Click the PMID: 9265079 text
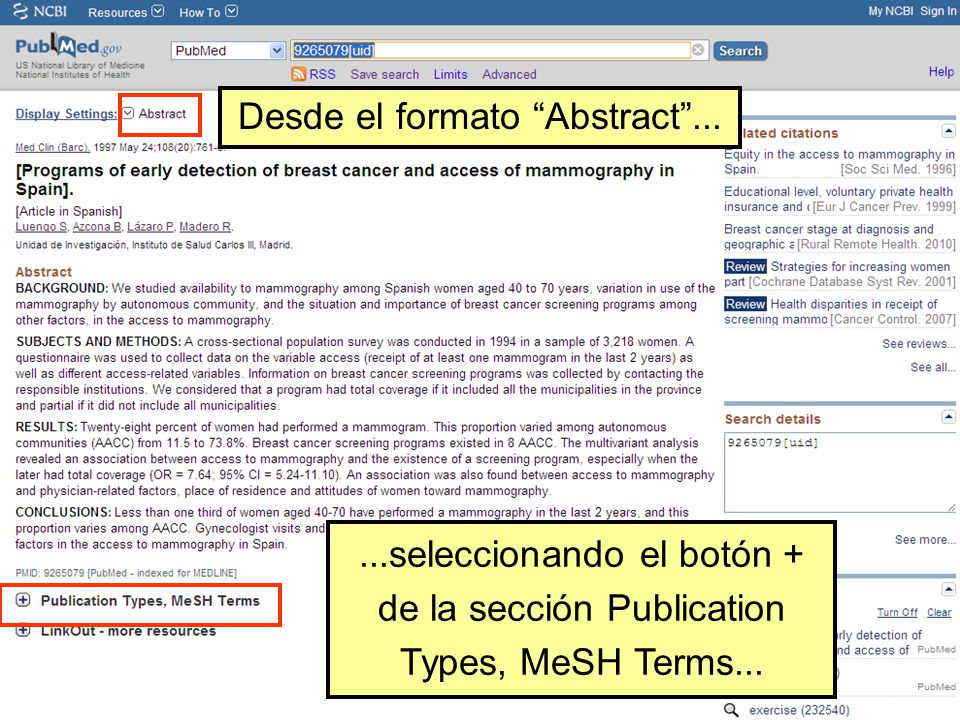960x720 pixels. coord(126,573)
